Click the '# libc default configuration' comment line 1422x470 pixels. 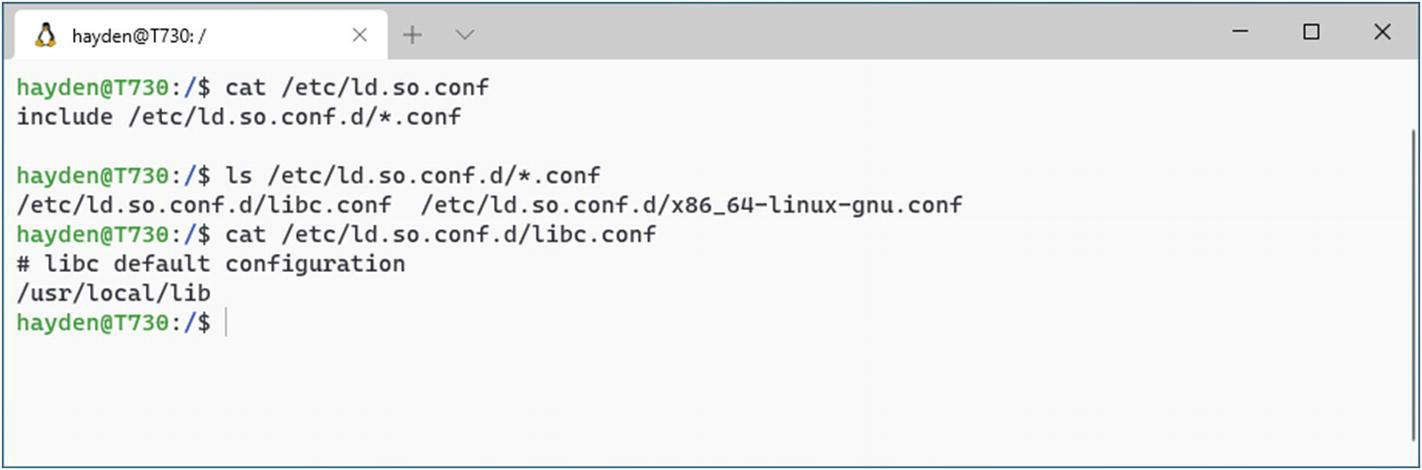tap(211, 264)
